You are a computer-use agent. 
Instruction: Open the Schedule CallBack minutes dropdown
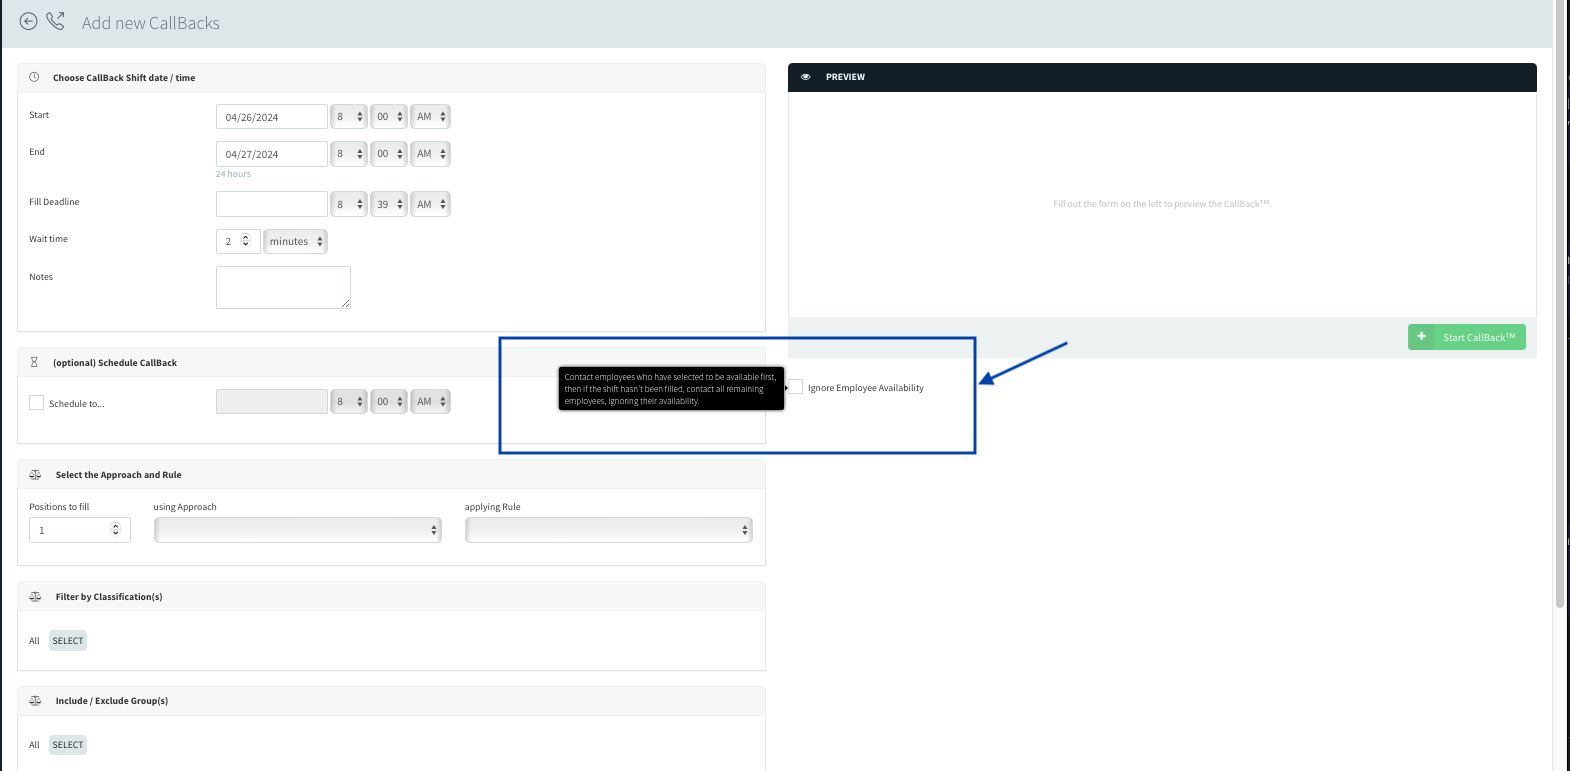tap(389, 402)
